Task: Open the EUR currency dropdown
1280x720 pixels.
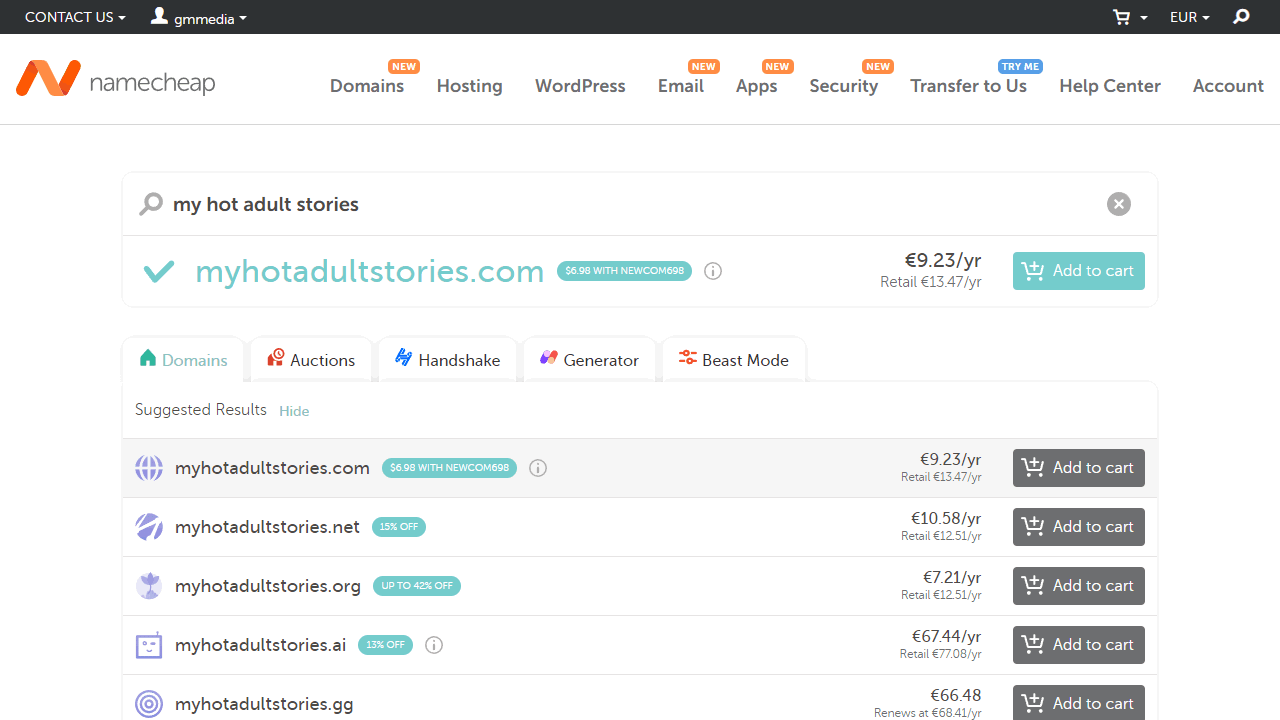Action: [1190, 17]
